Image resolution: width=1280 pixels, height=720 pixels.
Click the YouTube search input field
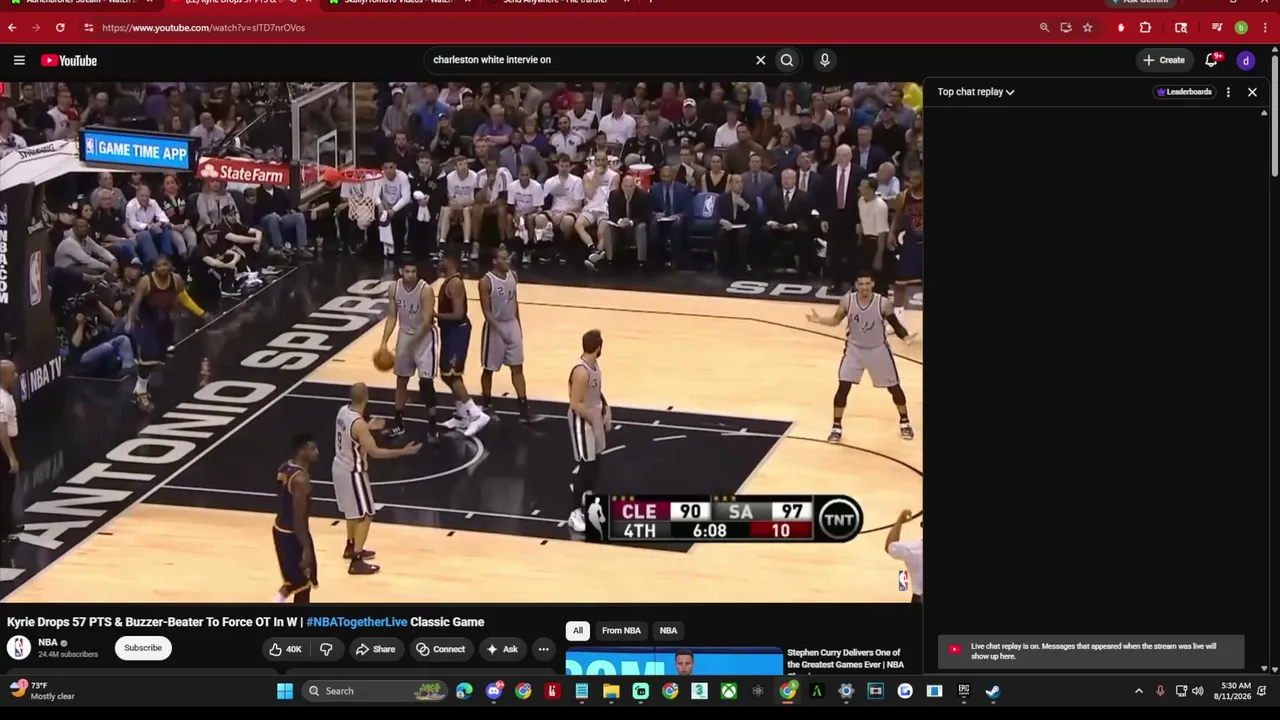590,60
